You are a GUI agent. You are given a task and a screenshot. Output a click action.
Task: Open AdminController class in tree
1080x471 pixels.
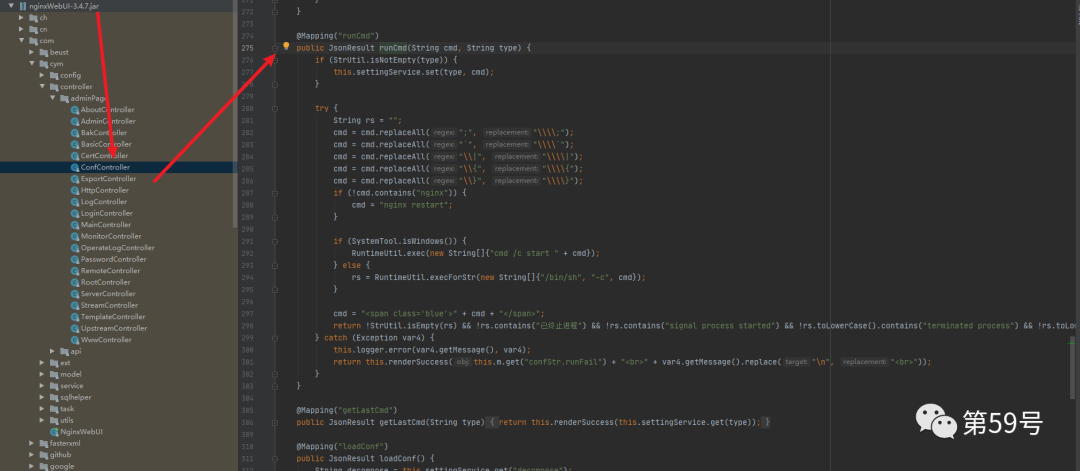click(x=108, y=121)
